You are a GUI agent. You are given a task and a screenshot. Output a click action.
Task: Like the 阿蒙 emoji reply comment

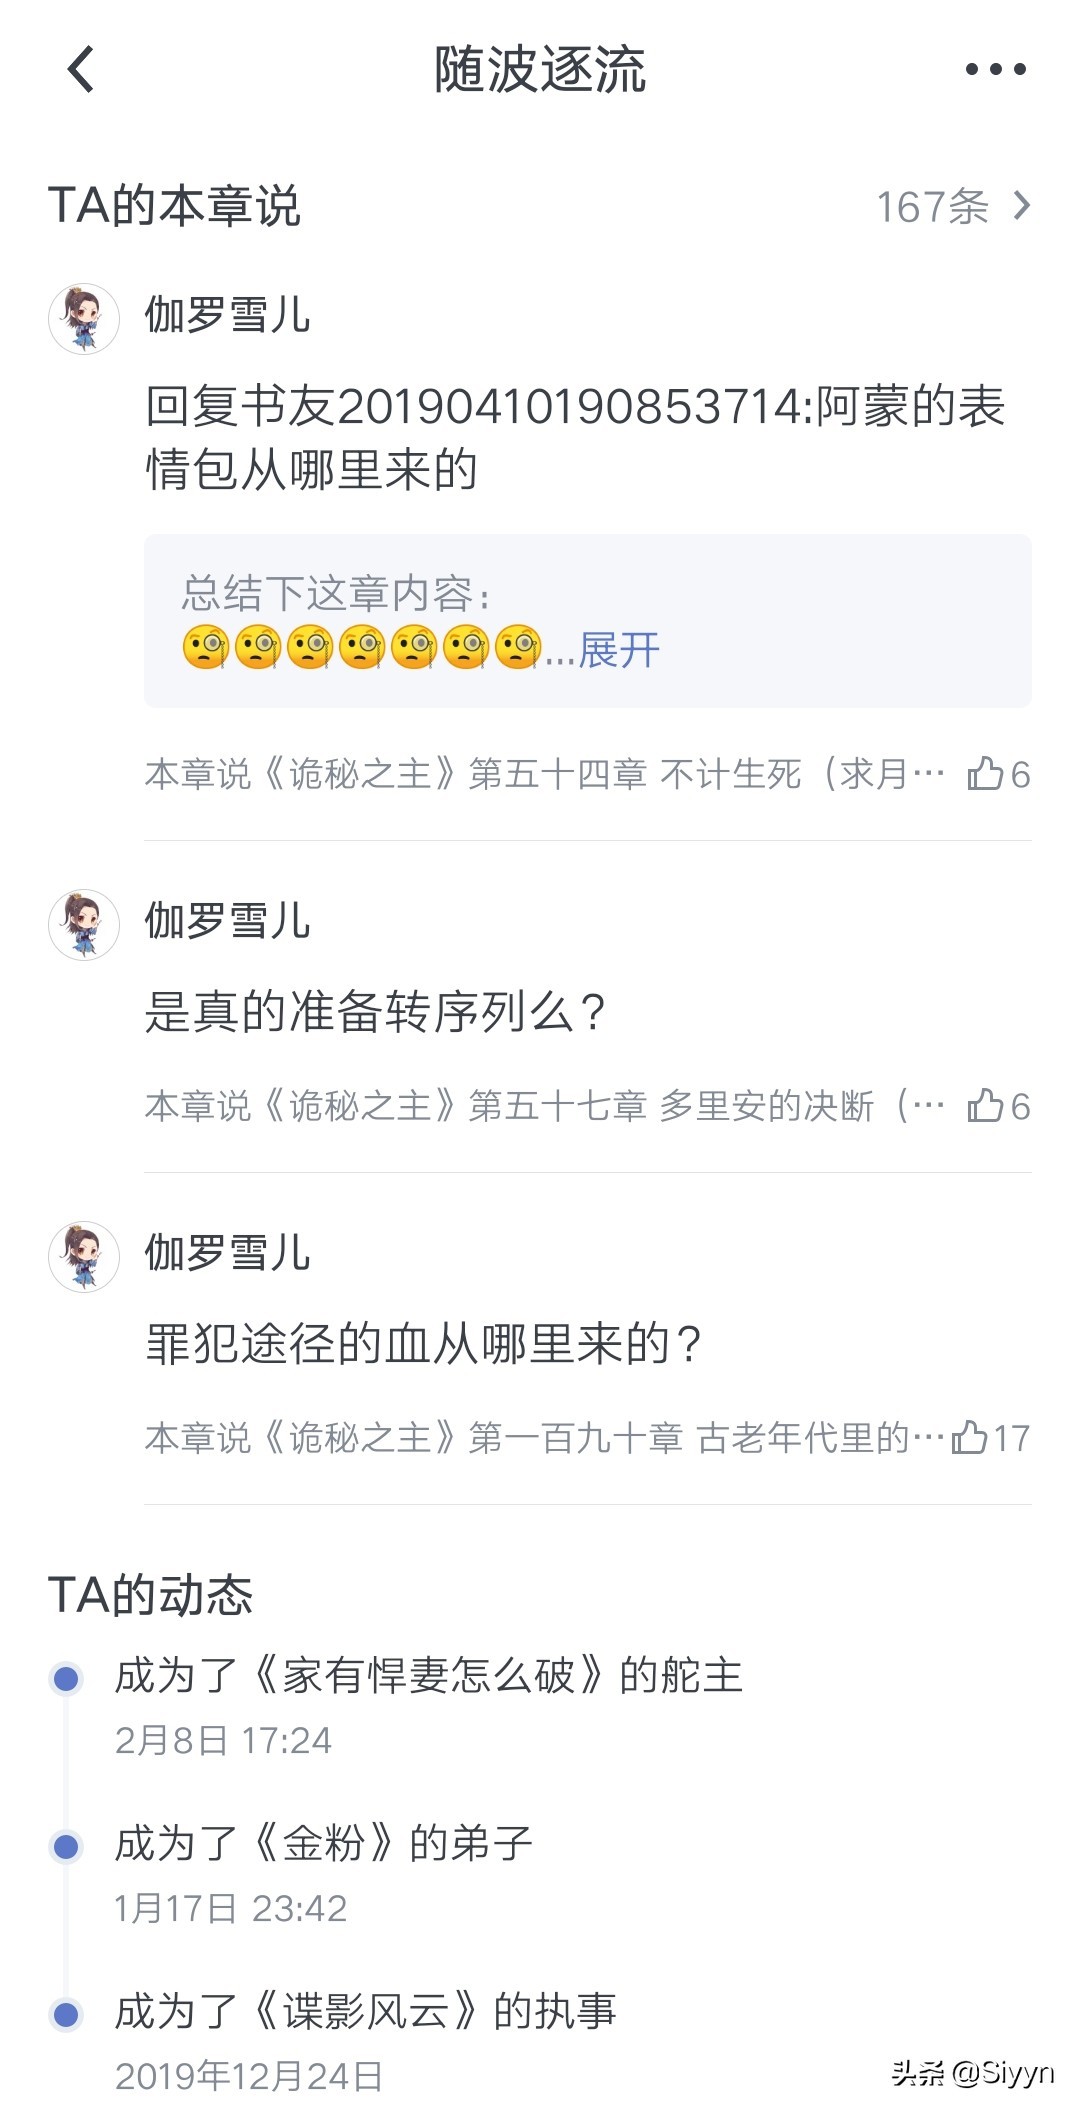pyautogui.click(x=998, y=774)
